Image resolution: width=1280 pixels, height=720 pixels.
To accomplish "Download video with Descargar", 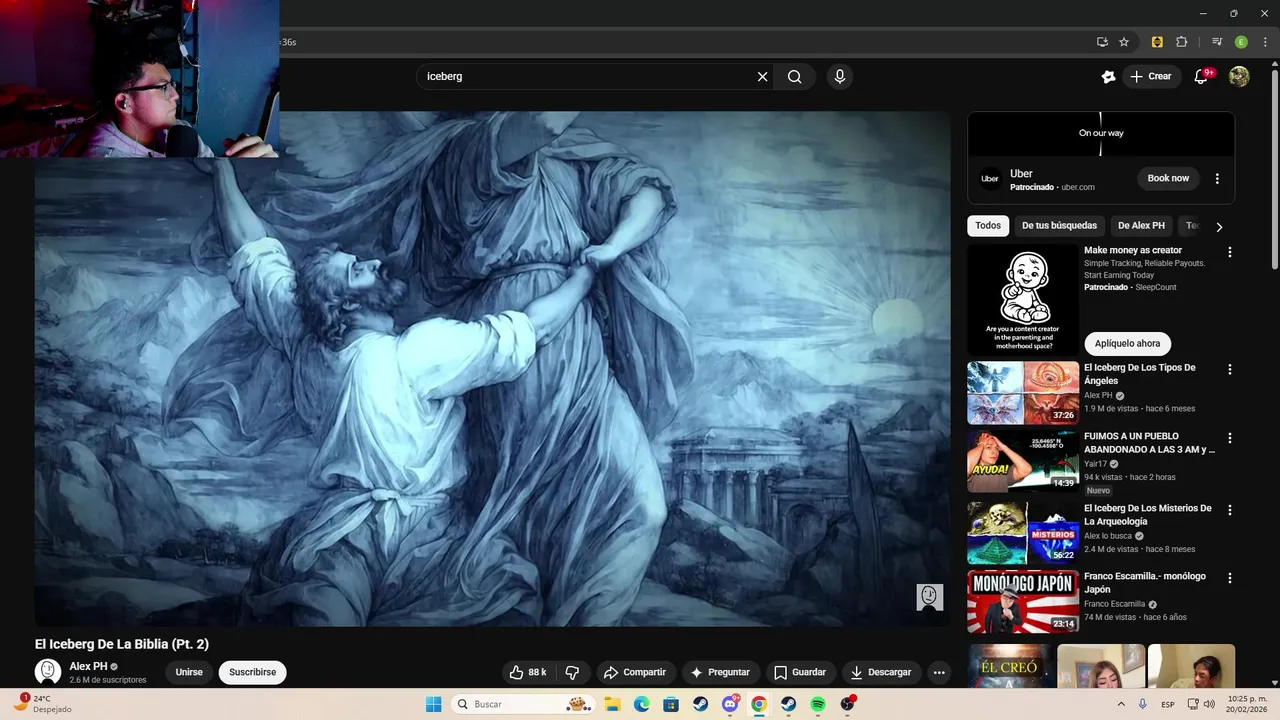I will coord(881,672).
